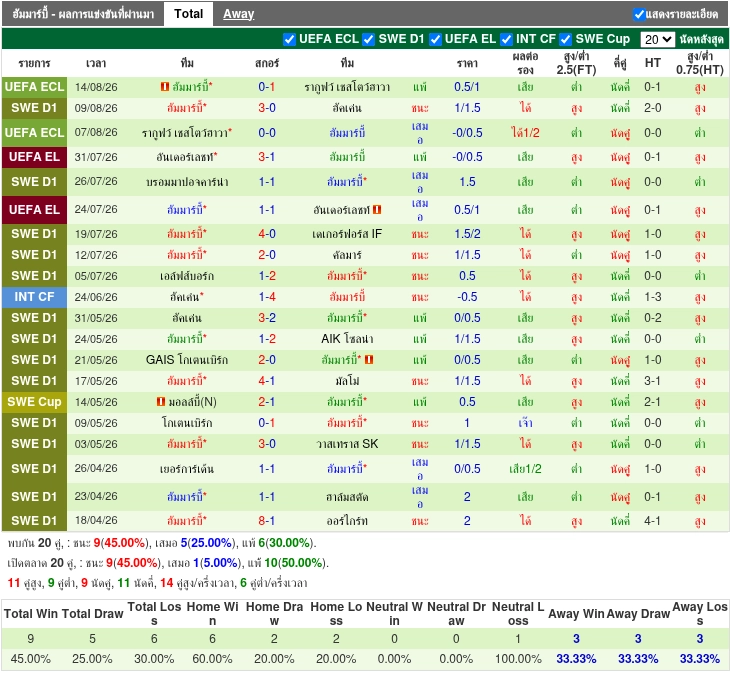The width and height of the screenshot is (730, 677).
Task: Open score 0-1 of 14/08/26 match
Action: coord(267,87)
